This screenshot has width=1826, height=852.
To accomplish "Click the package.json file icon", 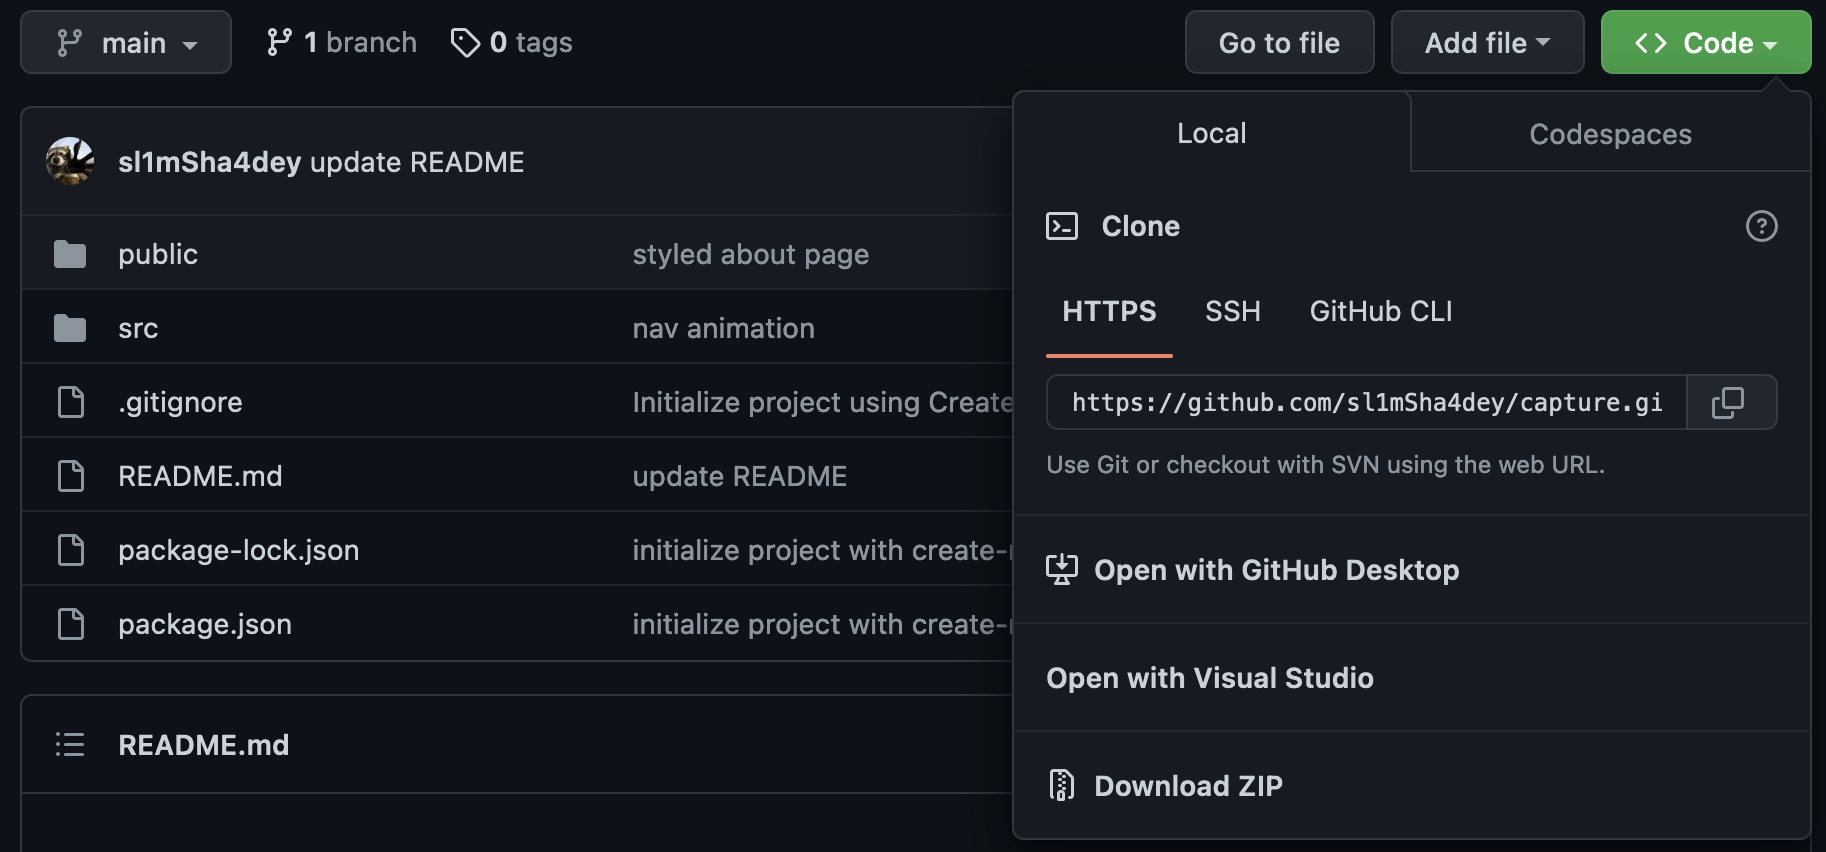I will pos(71,624).
